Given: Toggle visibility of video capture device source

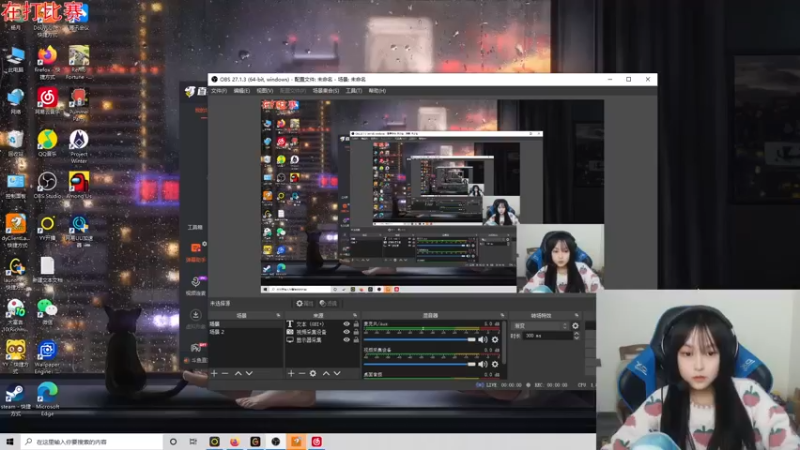Looking at the screenshot, I should 346,332.
